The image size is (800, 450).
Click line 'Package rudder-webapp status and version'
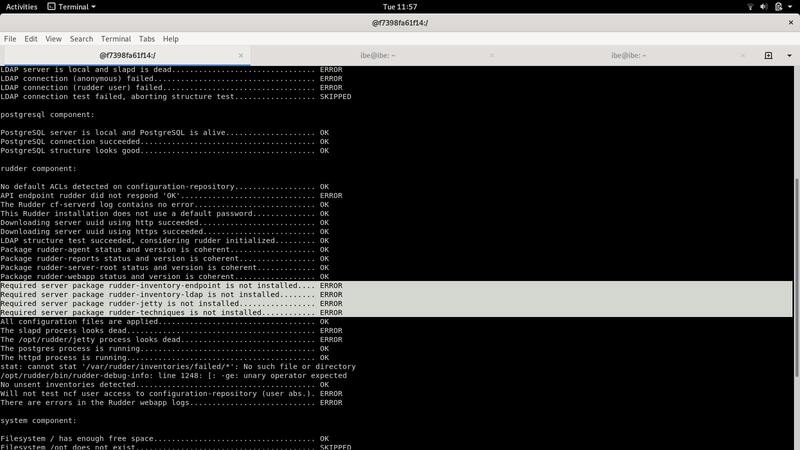click(x=164, y=277)
